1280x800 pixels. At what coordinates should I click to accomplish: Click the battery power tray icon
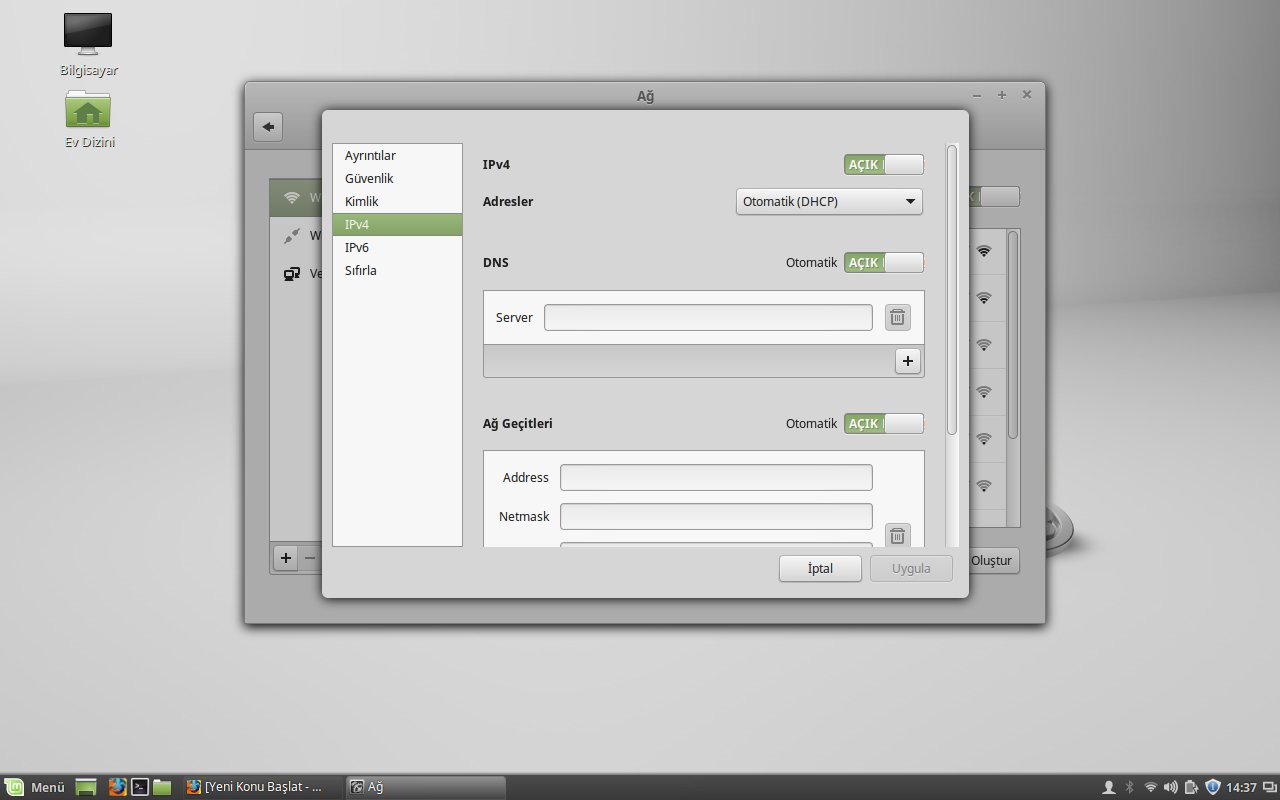1192,787
